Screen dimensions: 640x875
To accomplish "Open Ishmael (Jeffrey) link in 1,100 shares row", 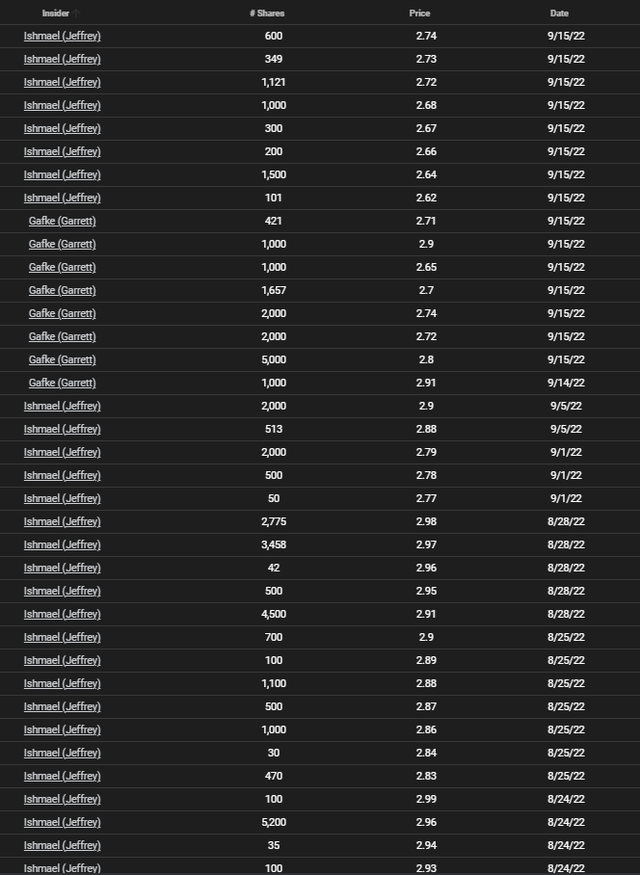I will [x=62, y=684].
